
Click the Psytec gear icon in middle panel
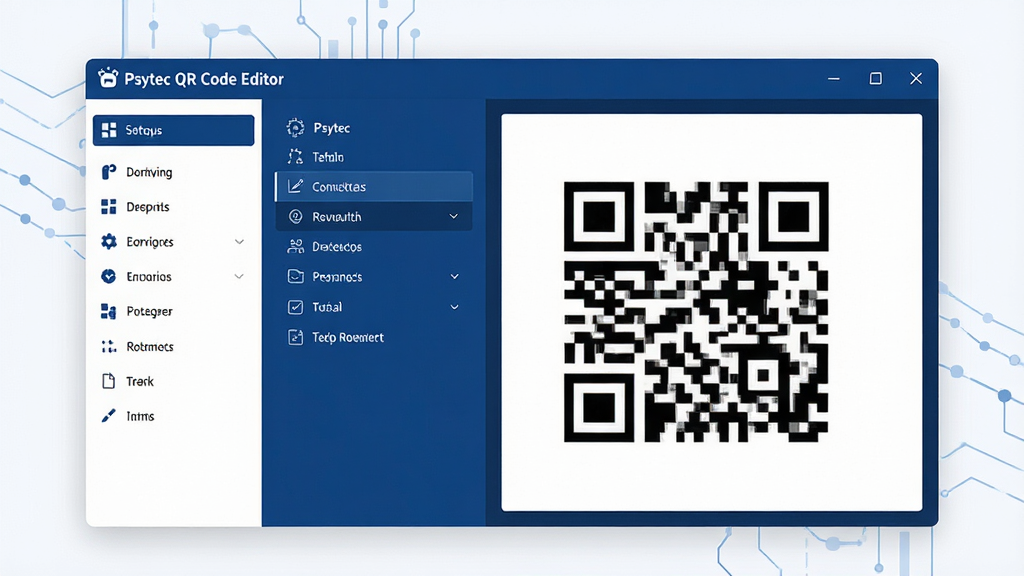click(295, 127)
